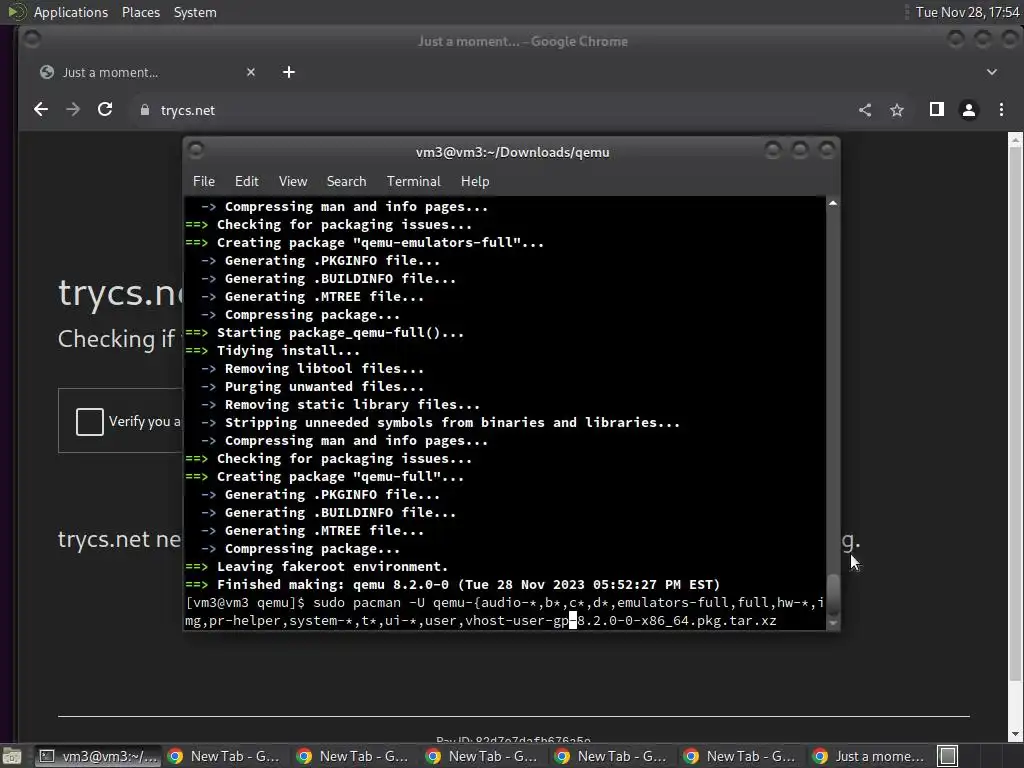
Task: Click the Chrome window menu button at top-left
Action: pos(31,40)
